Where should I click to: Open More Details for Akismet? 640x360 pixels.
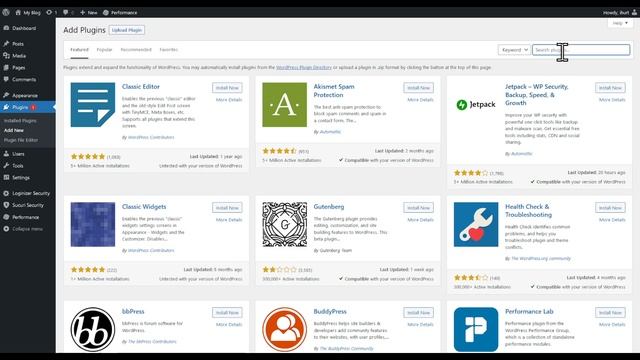tap(420, 100)
